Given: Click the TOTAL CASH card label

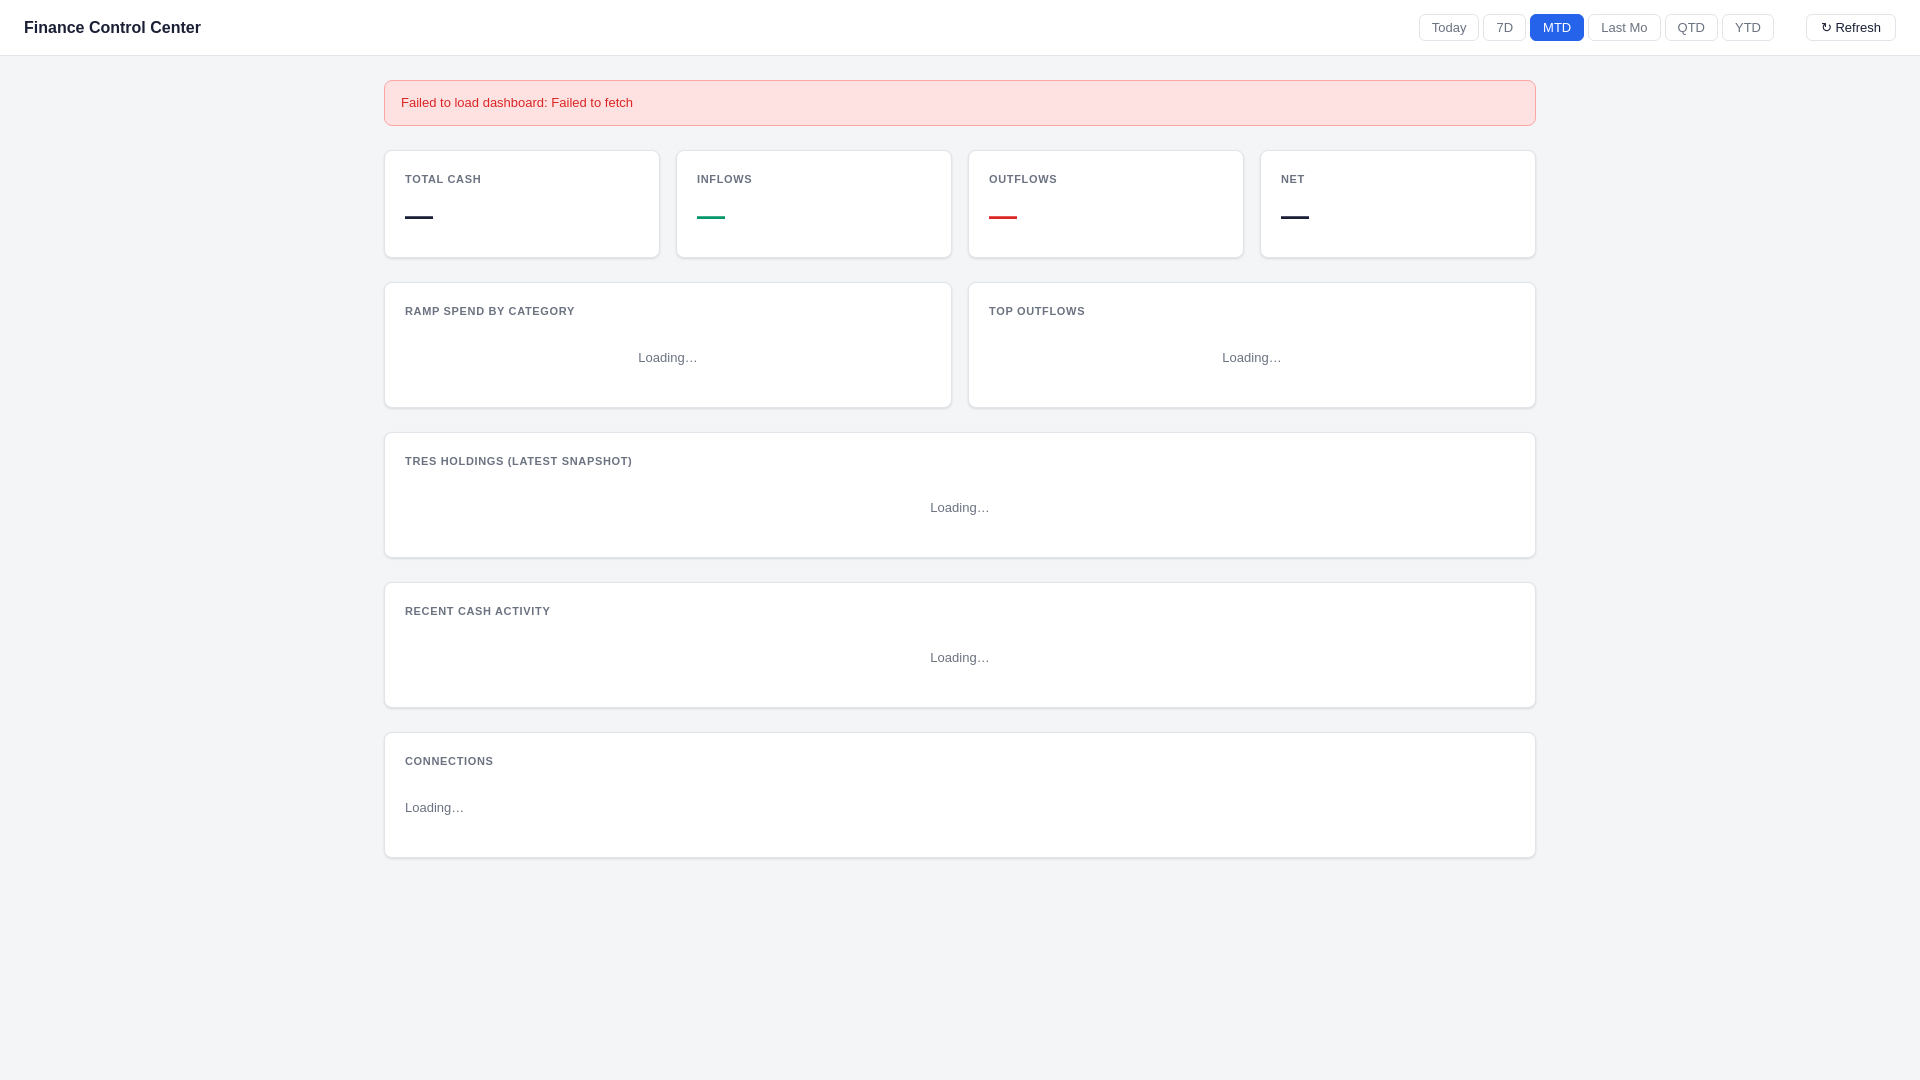Looking at the screenshot, I should 443,179.
